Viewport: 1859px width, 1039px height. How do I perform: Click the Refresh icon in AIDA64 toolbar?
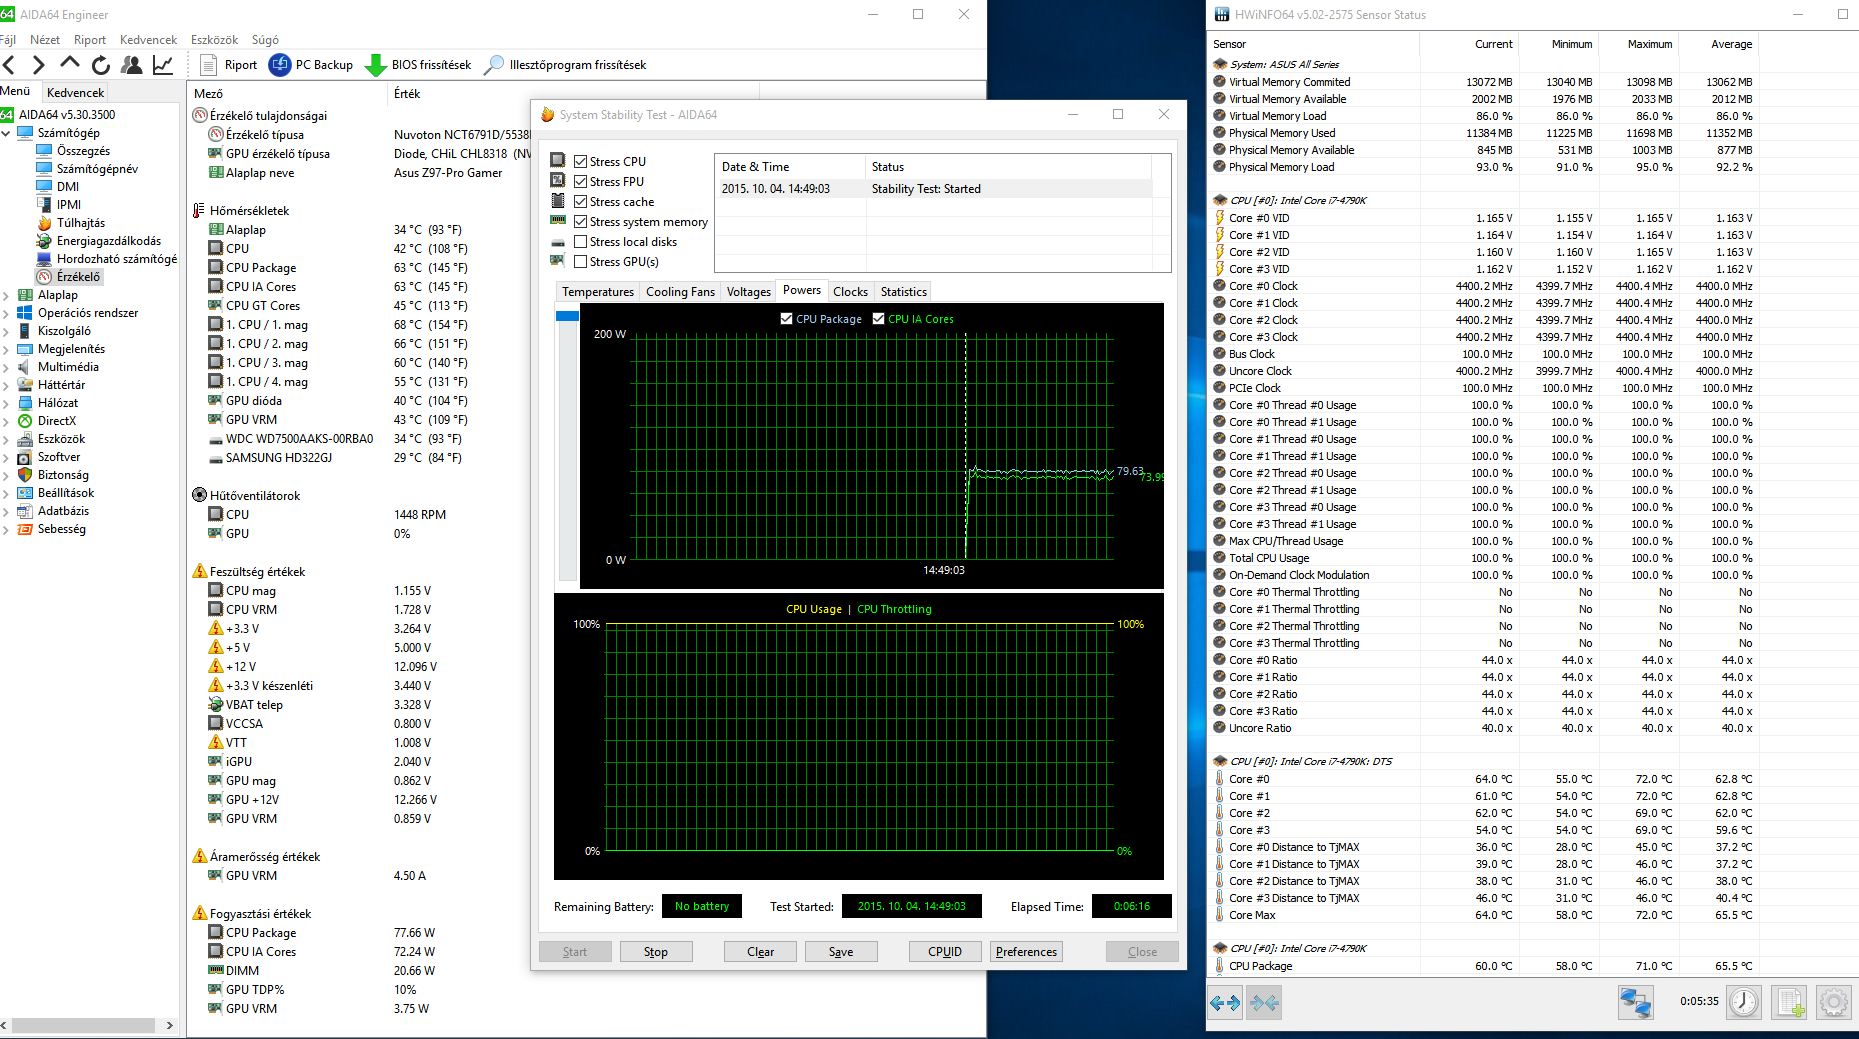click(x=100, y=65)
